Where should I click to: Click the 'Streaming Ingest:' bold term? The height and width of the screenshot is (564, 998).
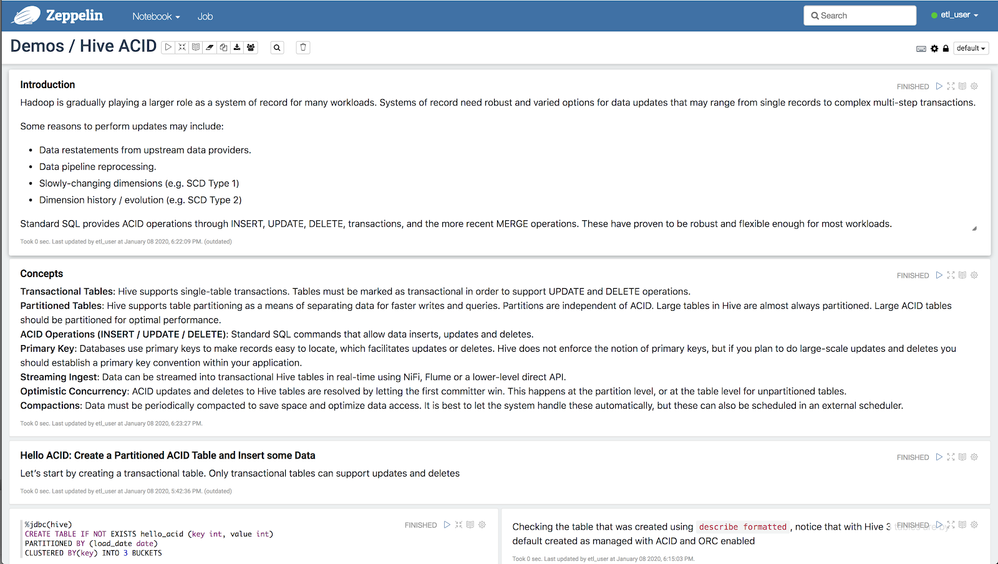click(60, 377)
